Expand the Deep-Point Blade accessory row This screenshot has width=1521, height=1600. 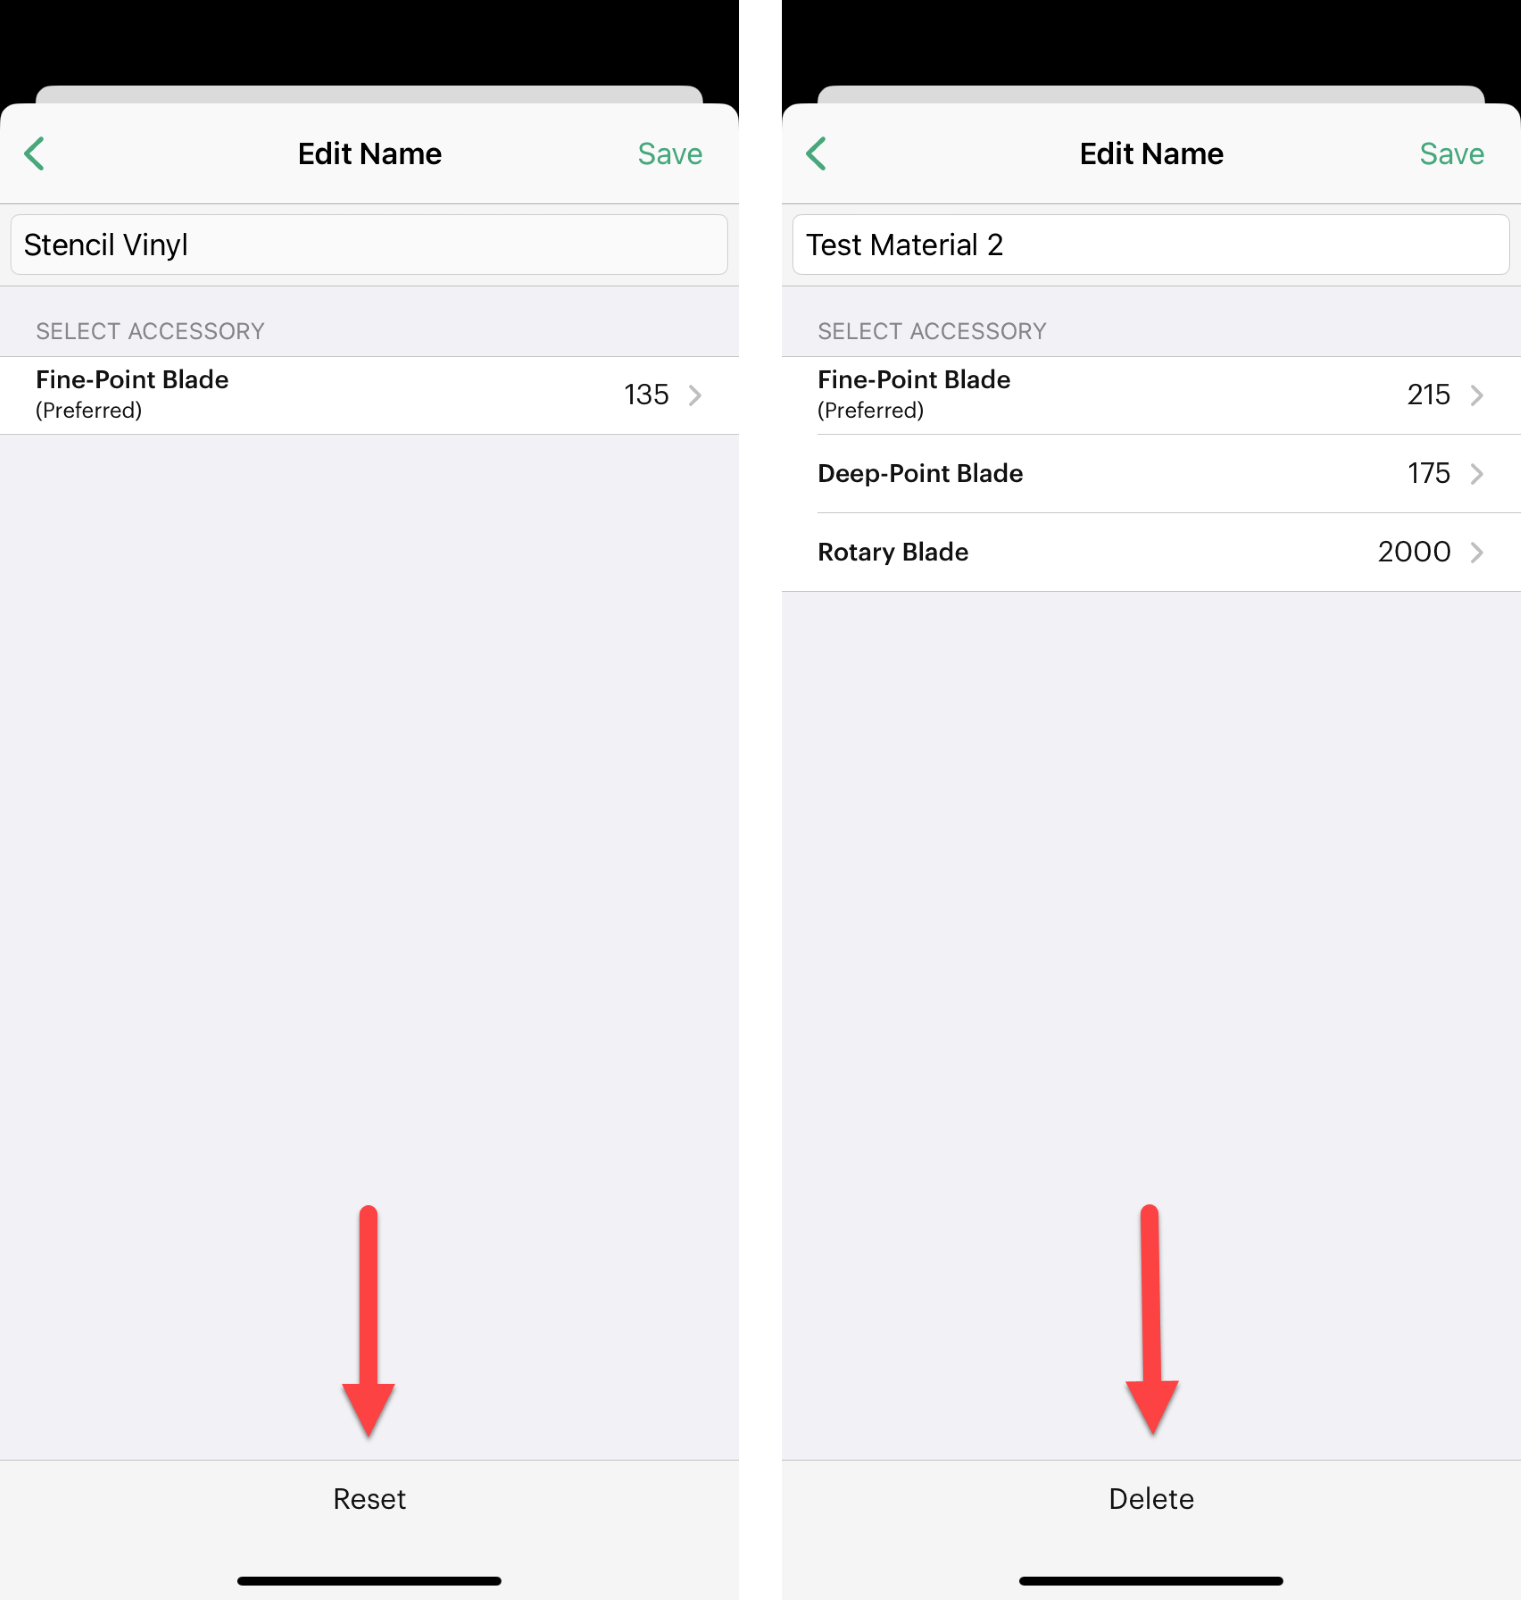click(1151, 474)
